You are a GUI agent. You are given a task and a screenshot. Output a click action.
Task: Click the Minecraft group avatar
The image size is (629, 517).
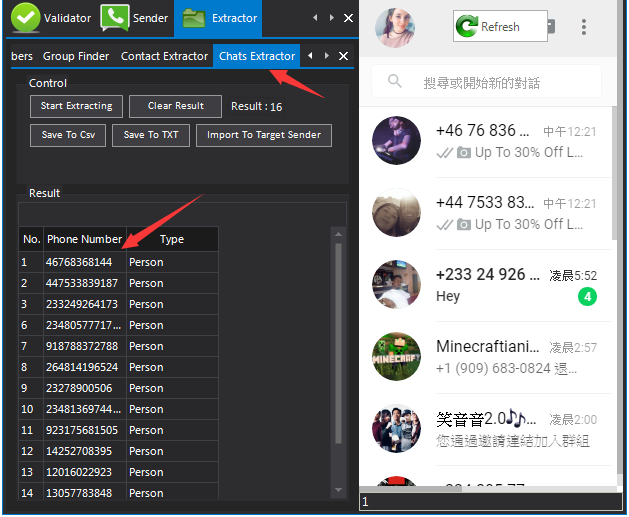click(x=396, y=356)
